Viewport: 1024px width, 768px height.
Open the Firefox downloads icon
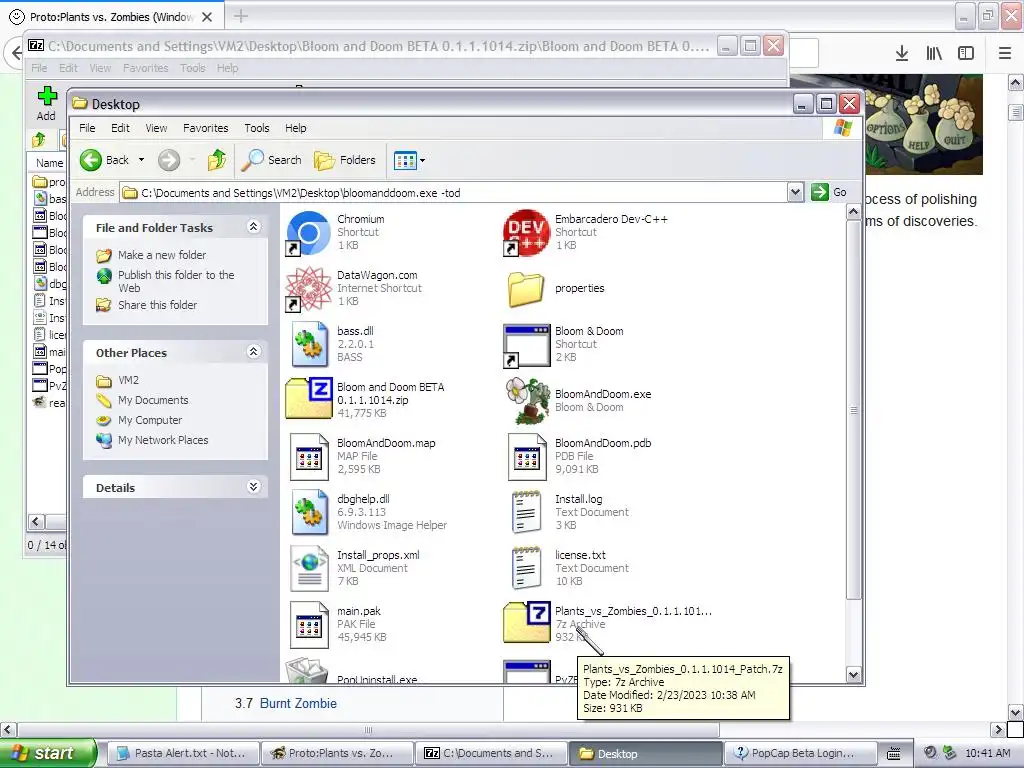(x=902, y=54)
